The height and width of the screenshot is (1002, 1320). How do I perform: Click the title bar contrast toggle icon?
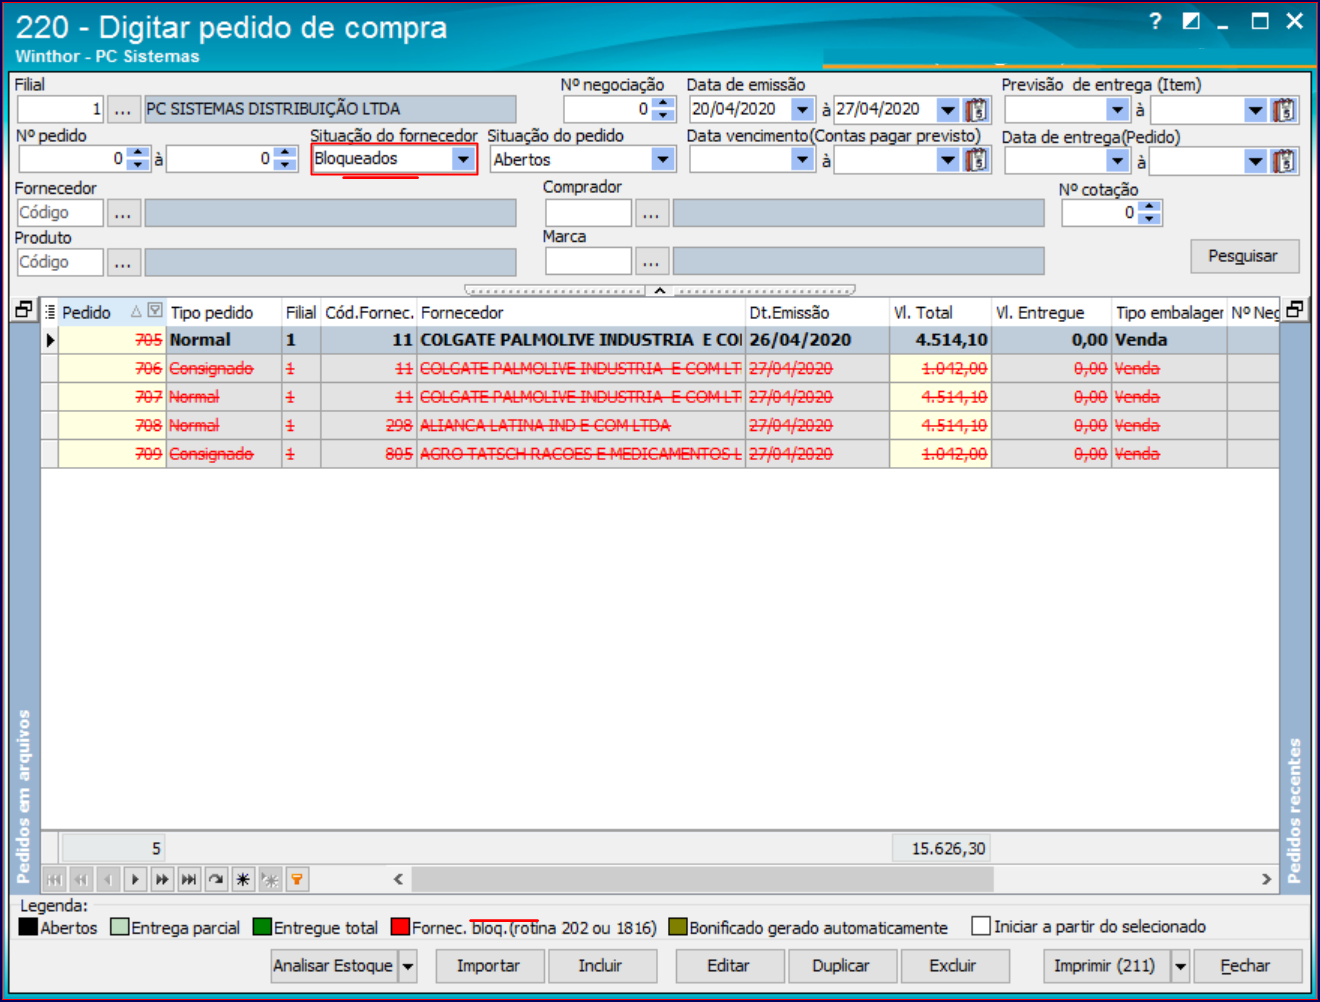click(1191, 21)
